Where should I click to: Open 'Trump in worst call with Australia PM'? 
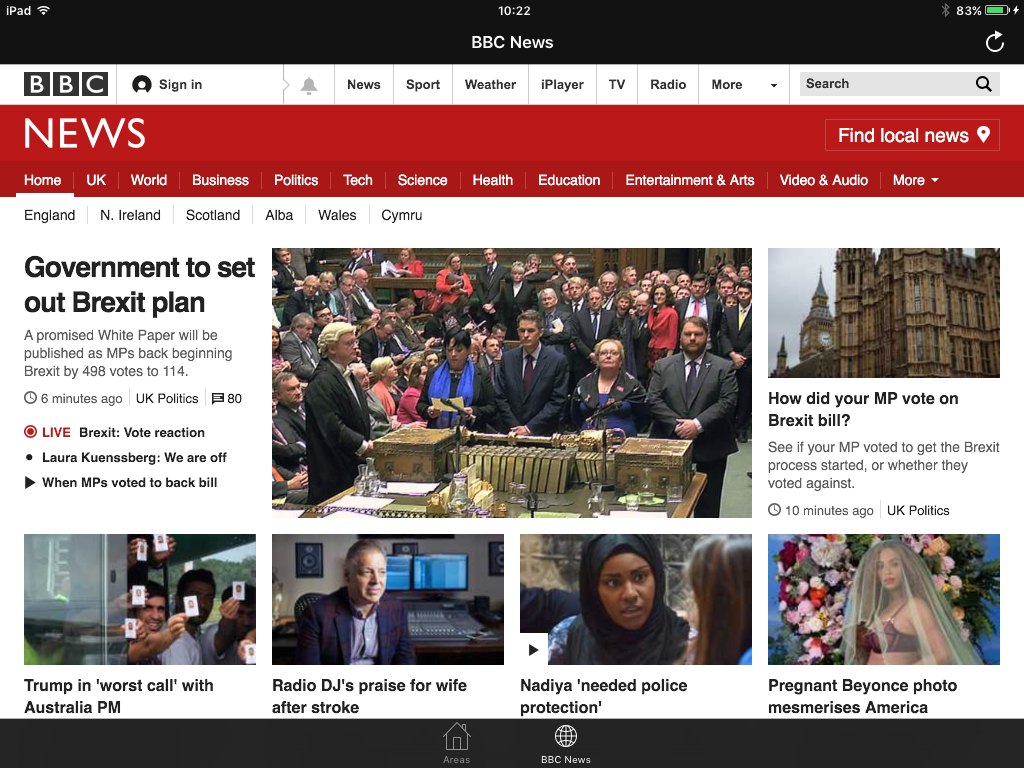pyautogui.click(x=119, y=696)
